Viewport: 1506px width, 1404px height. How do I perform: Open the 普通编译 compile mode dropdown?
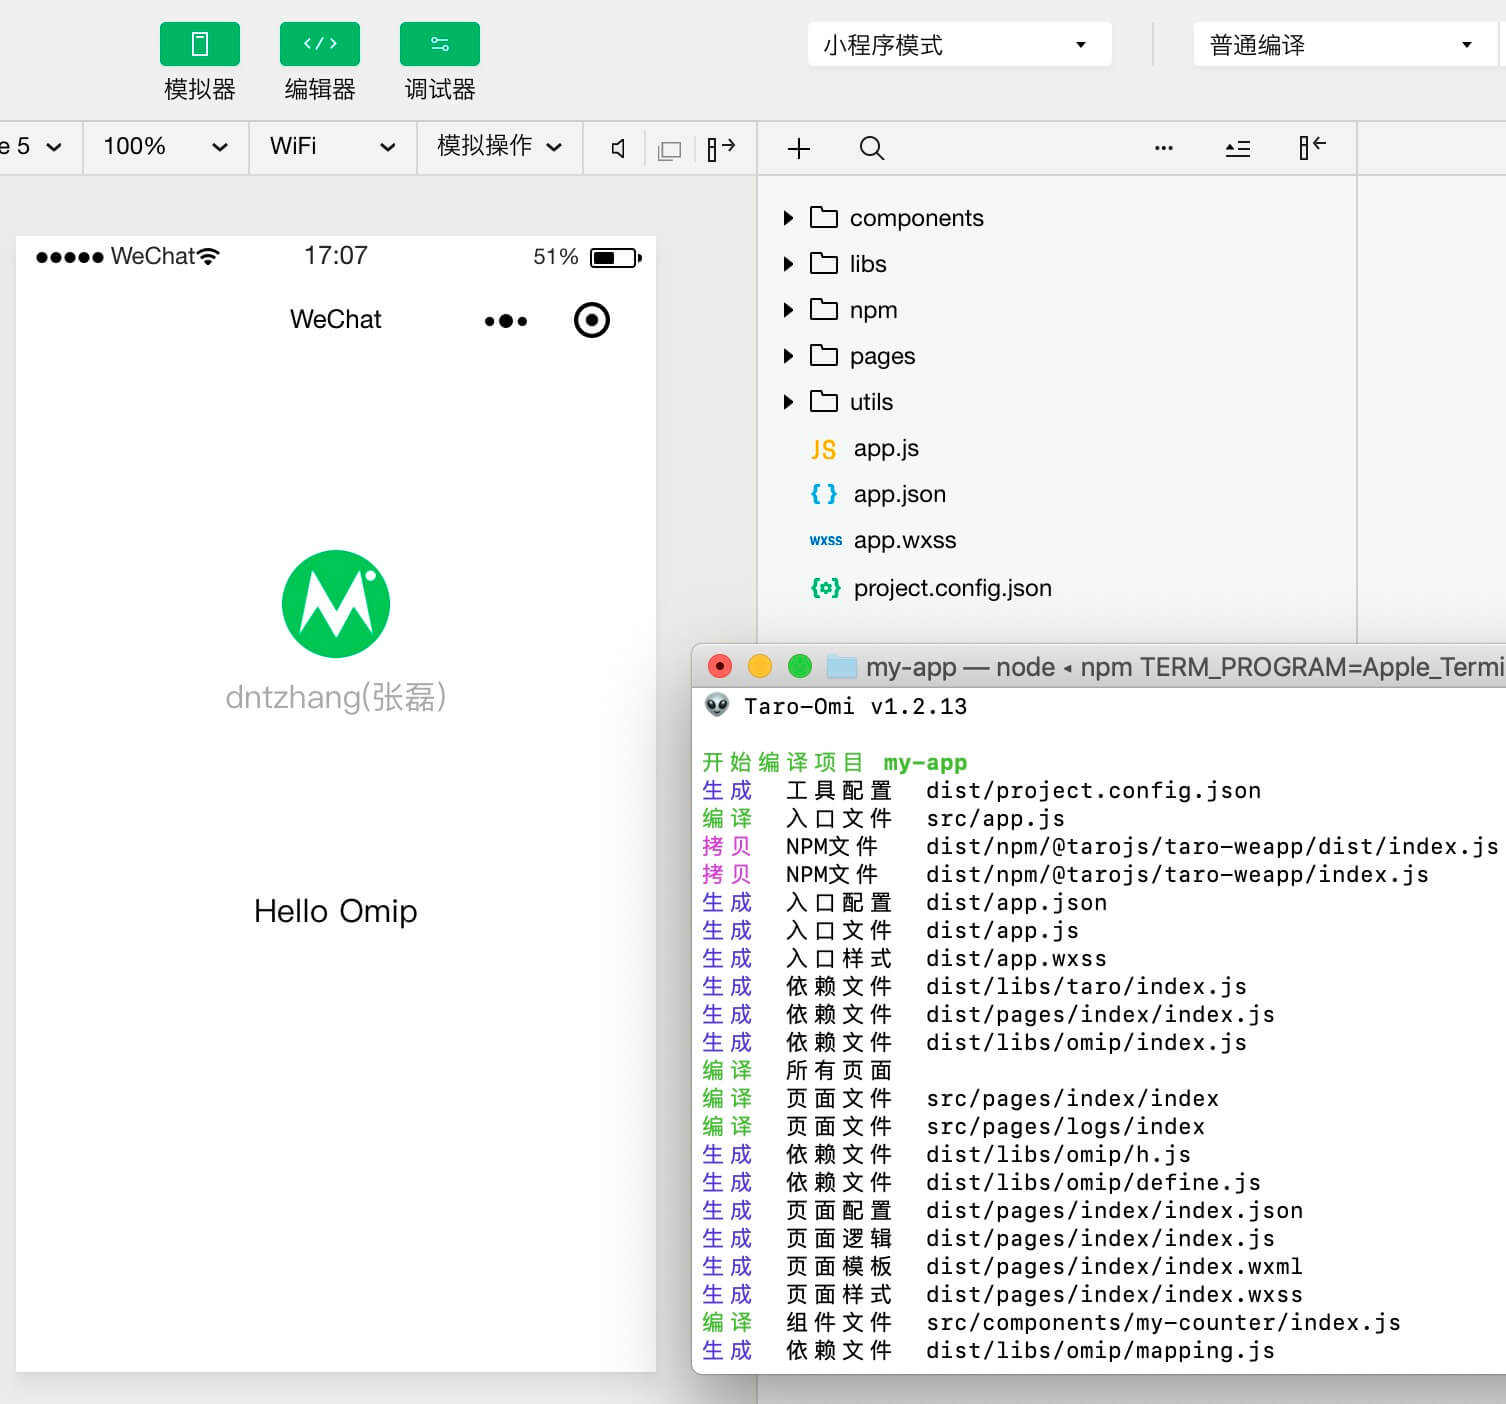[1342, 45]
